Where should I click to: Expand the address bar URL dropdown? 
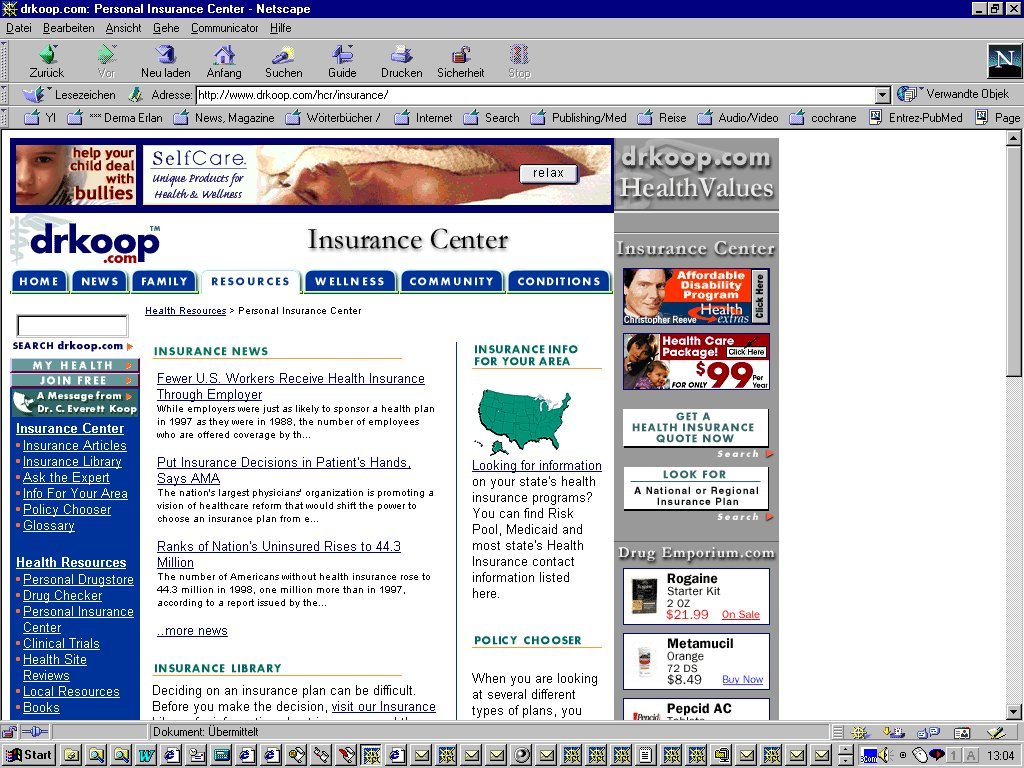tap(882, 95)
